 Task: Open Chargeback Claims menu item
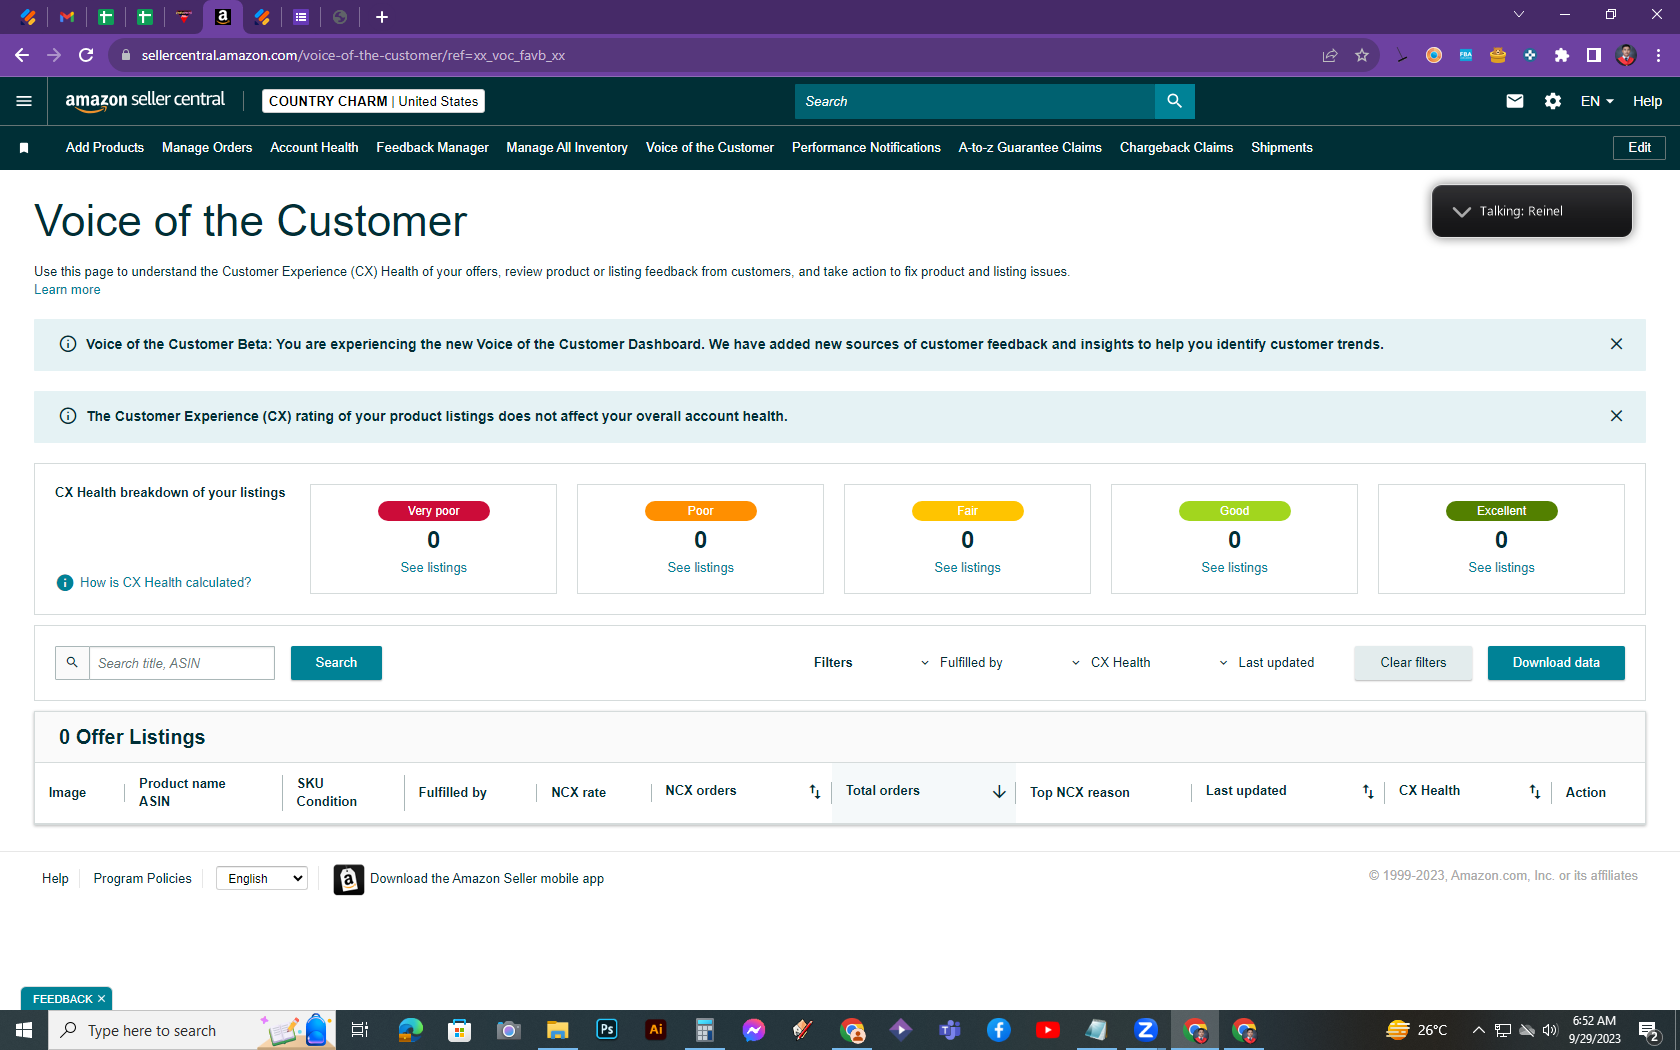coord(1176,148)
